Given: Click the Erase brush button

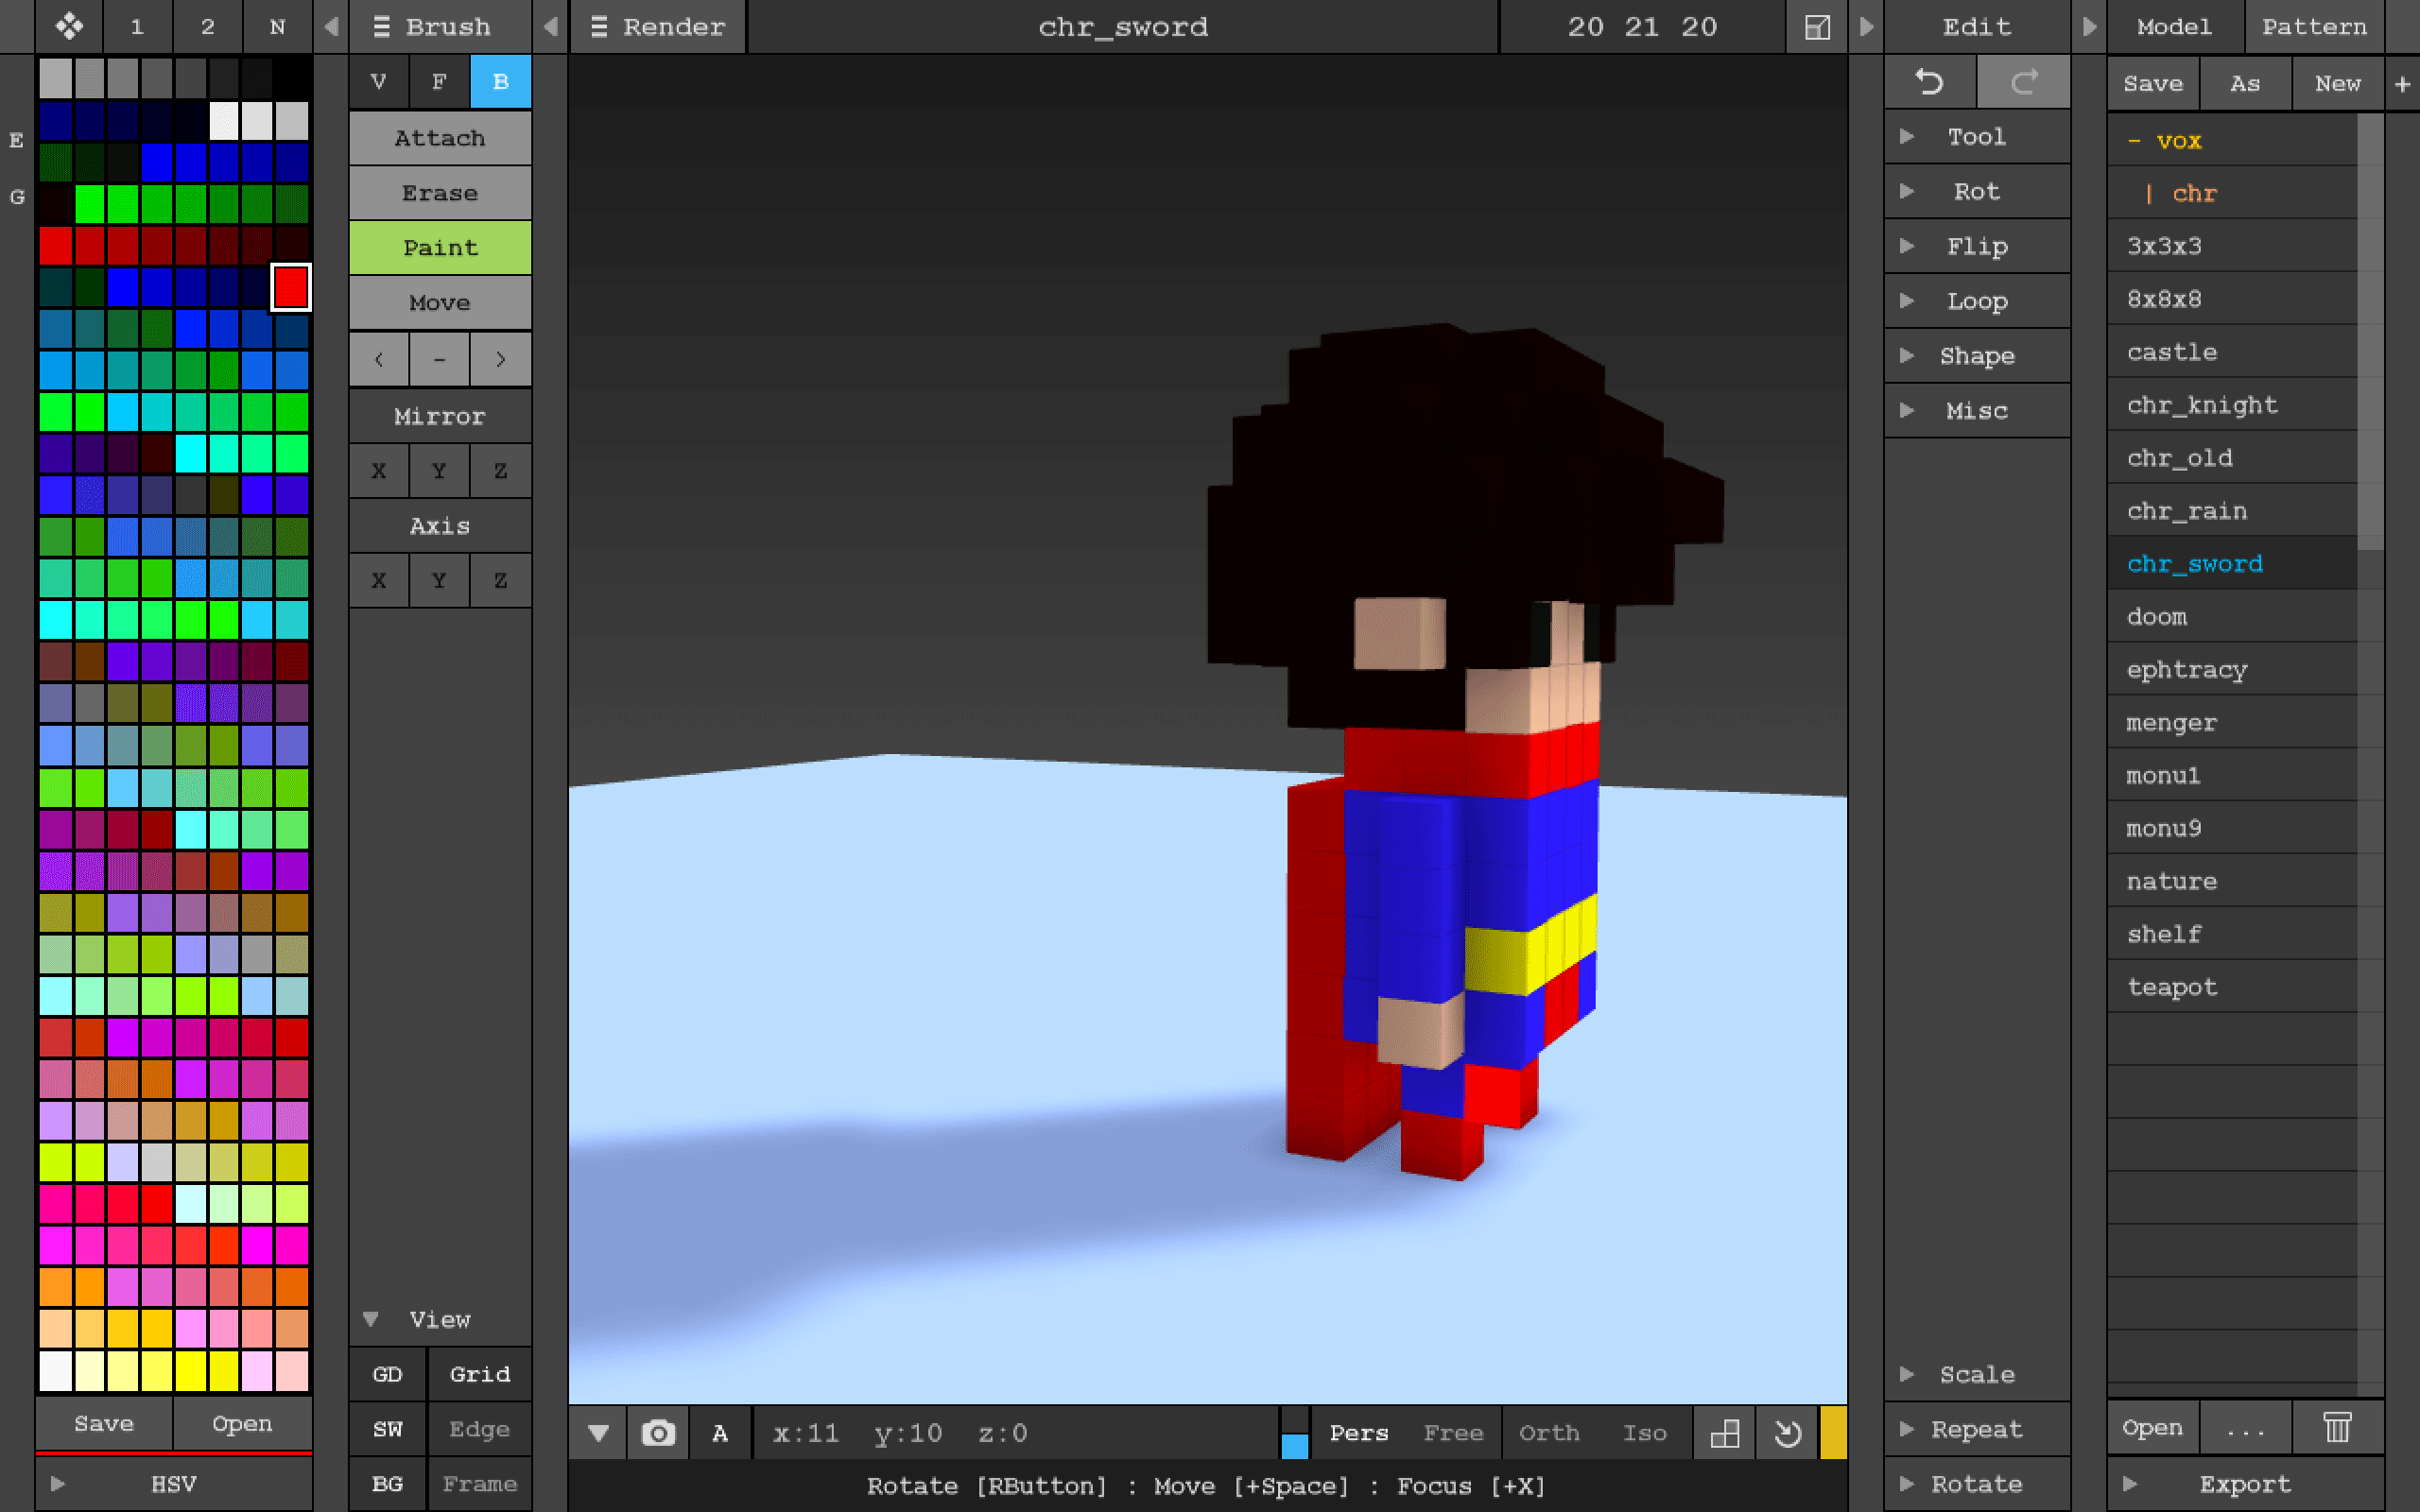Looking at the screenshot, I should [x=440, y=193].
